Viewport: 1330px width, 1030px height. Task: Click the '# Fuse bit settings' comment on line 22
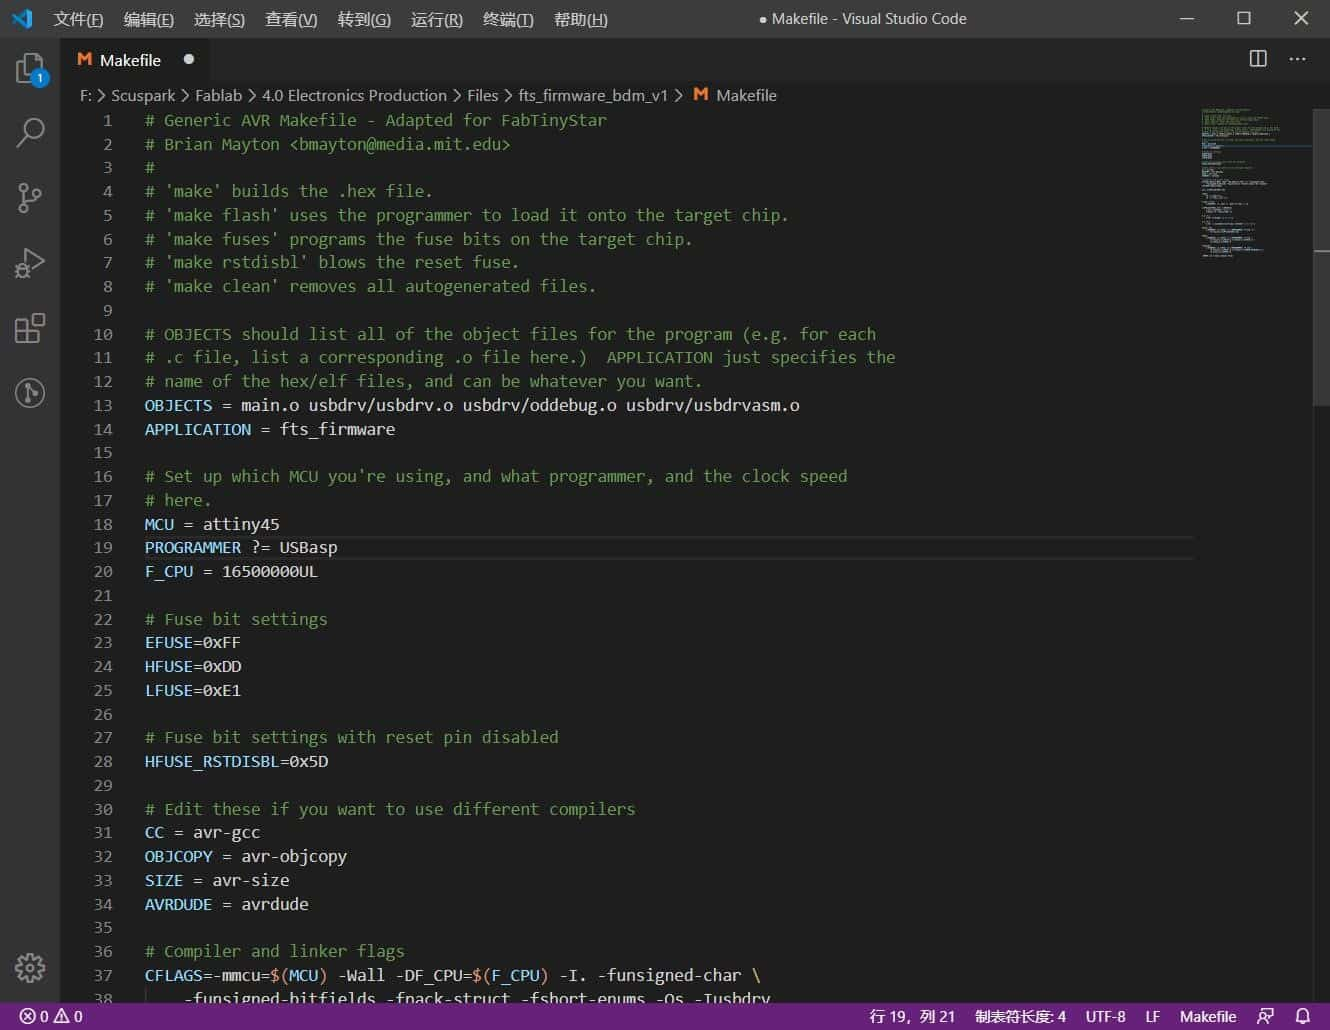(236, 619)
